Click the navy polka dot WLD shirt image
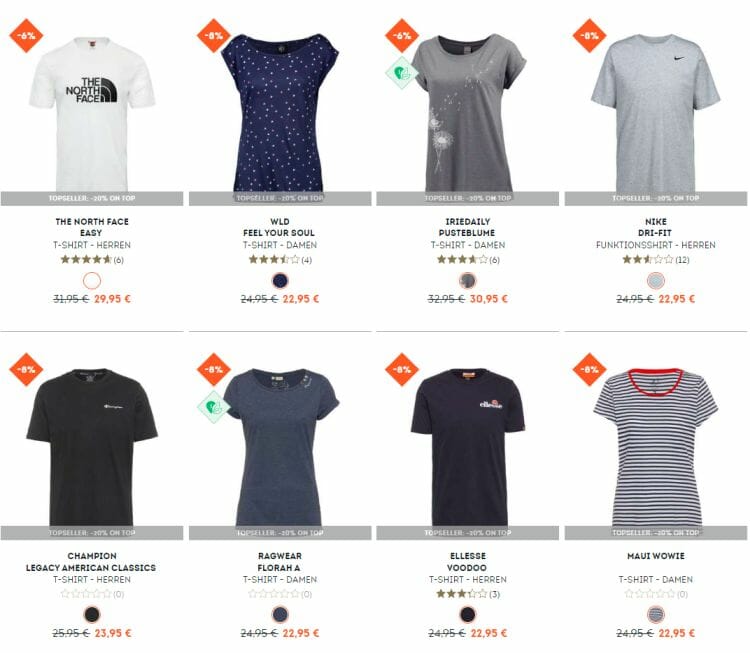The image size is (750, 653). pyautogui.click(x=280, y=112)
